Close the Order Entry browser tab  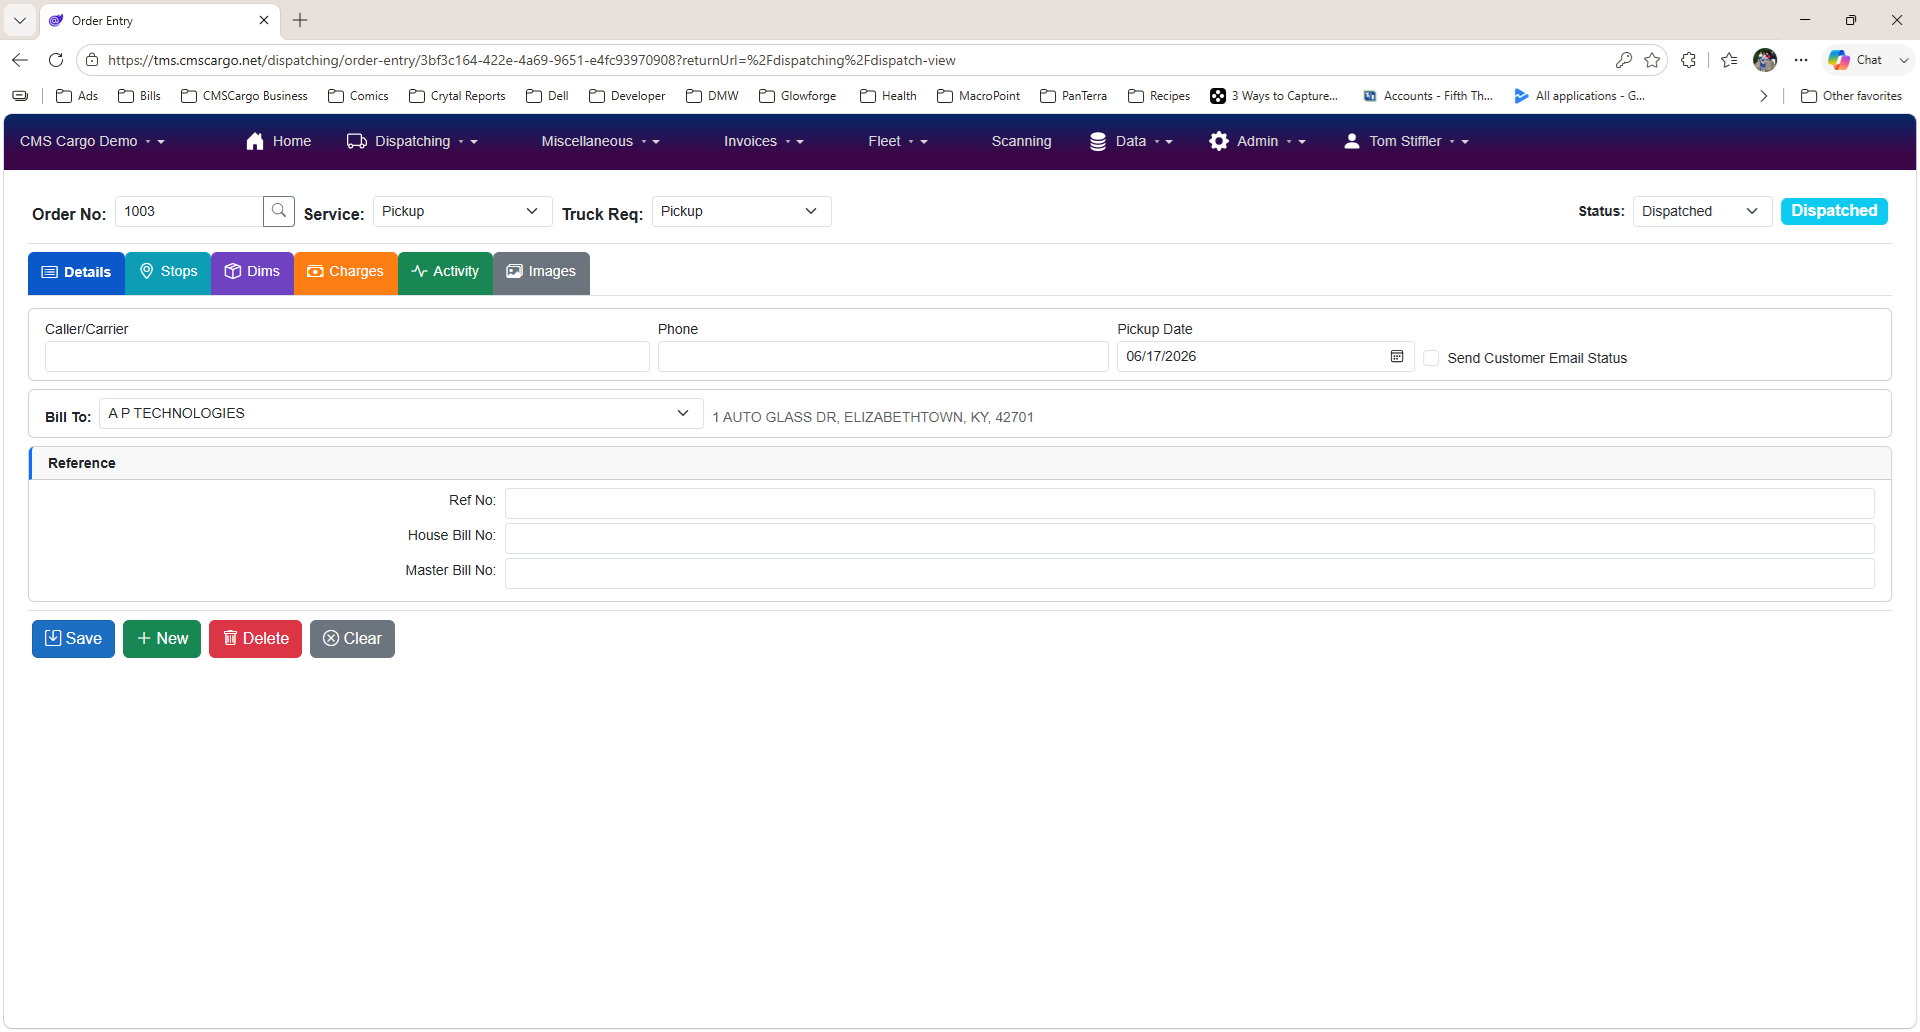pos(264,20)
